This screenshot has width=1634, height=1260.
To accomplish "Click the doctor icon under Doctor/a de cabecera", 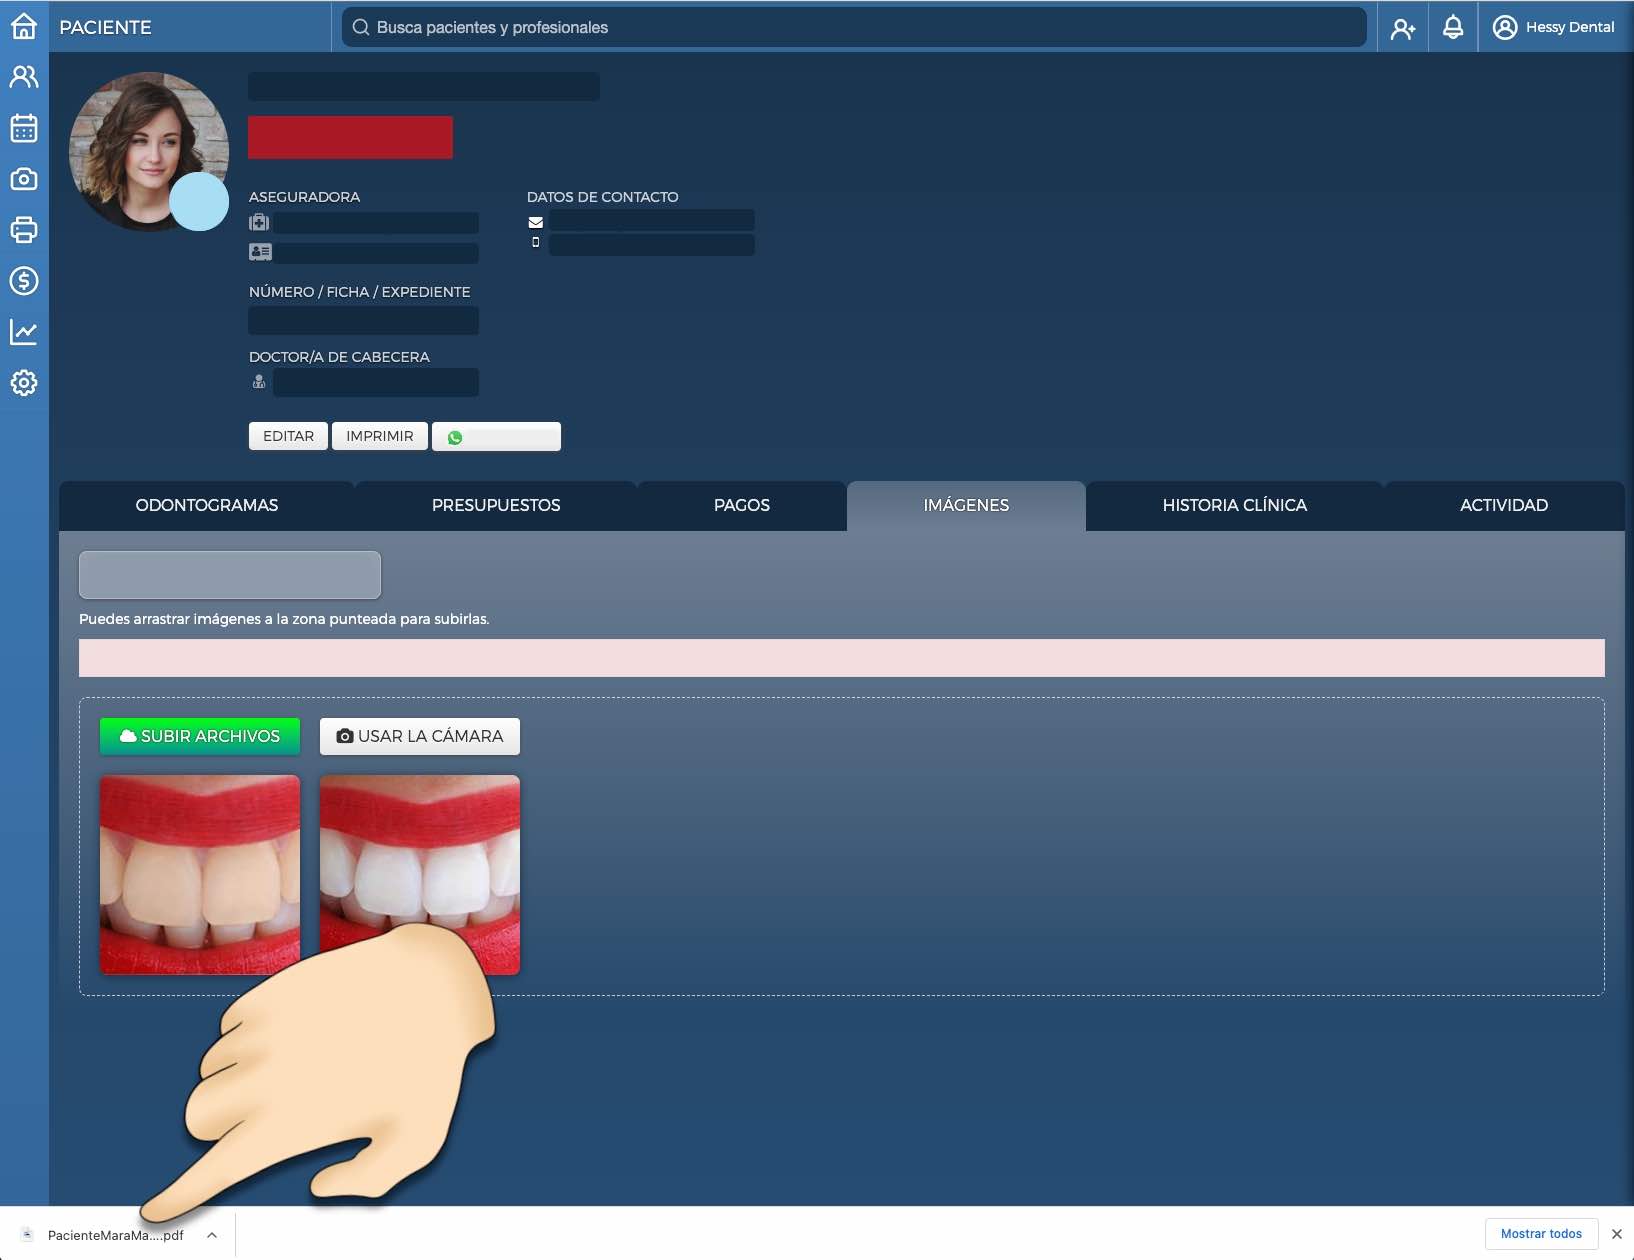I will 259,381.
